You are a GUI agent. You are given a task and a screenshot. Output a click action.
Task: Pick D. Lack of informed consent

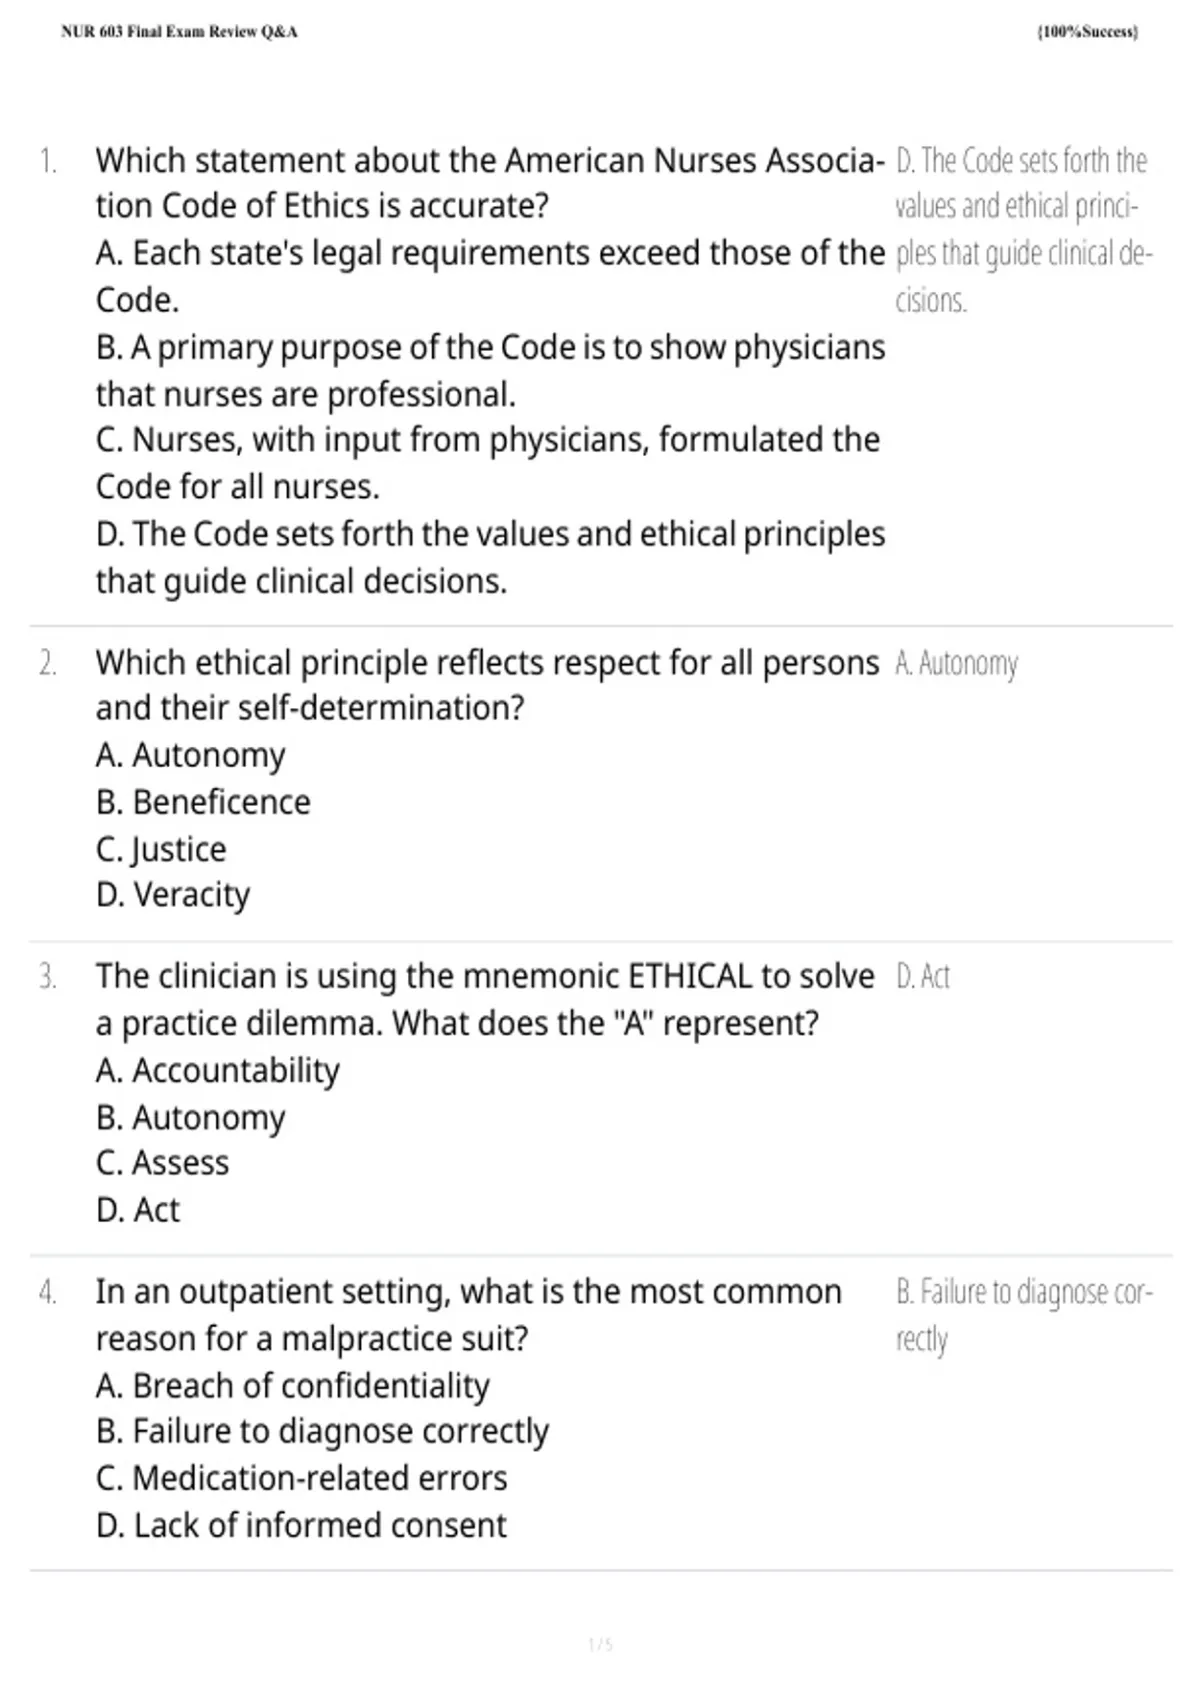pos(301,1525)
